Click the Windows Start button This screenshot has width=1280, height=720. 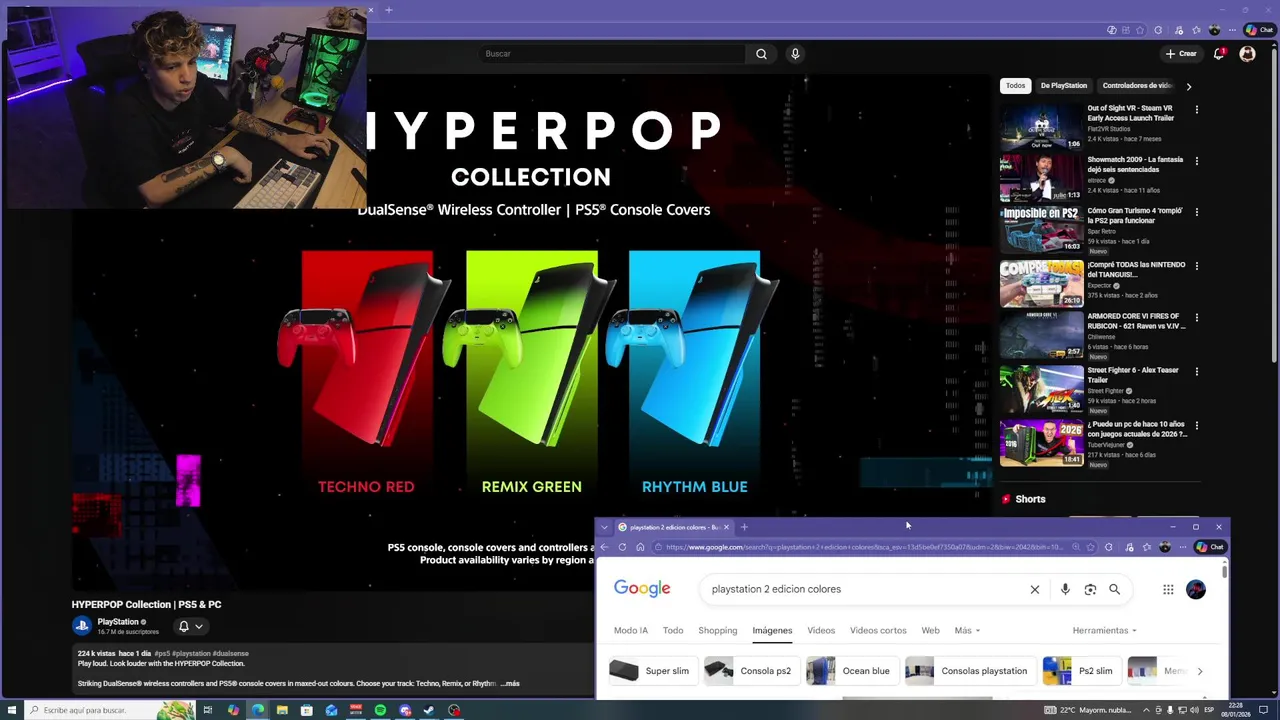pyautogui.click(x=10, y=710)
